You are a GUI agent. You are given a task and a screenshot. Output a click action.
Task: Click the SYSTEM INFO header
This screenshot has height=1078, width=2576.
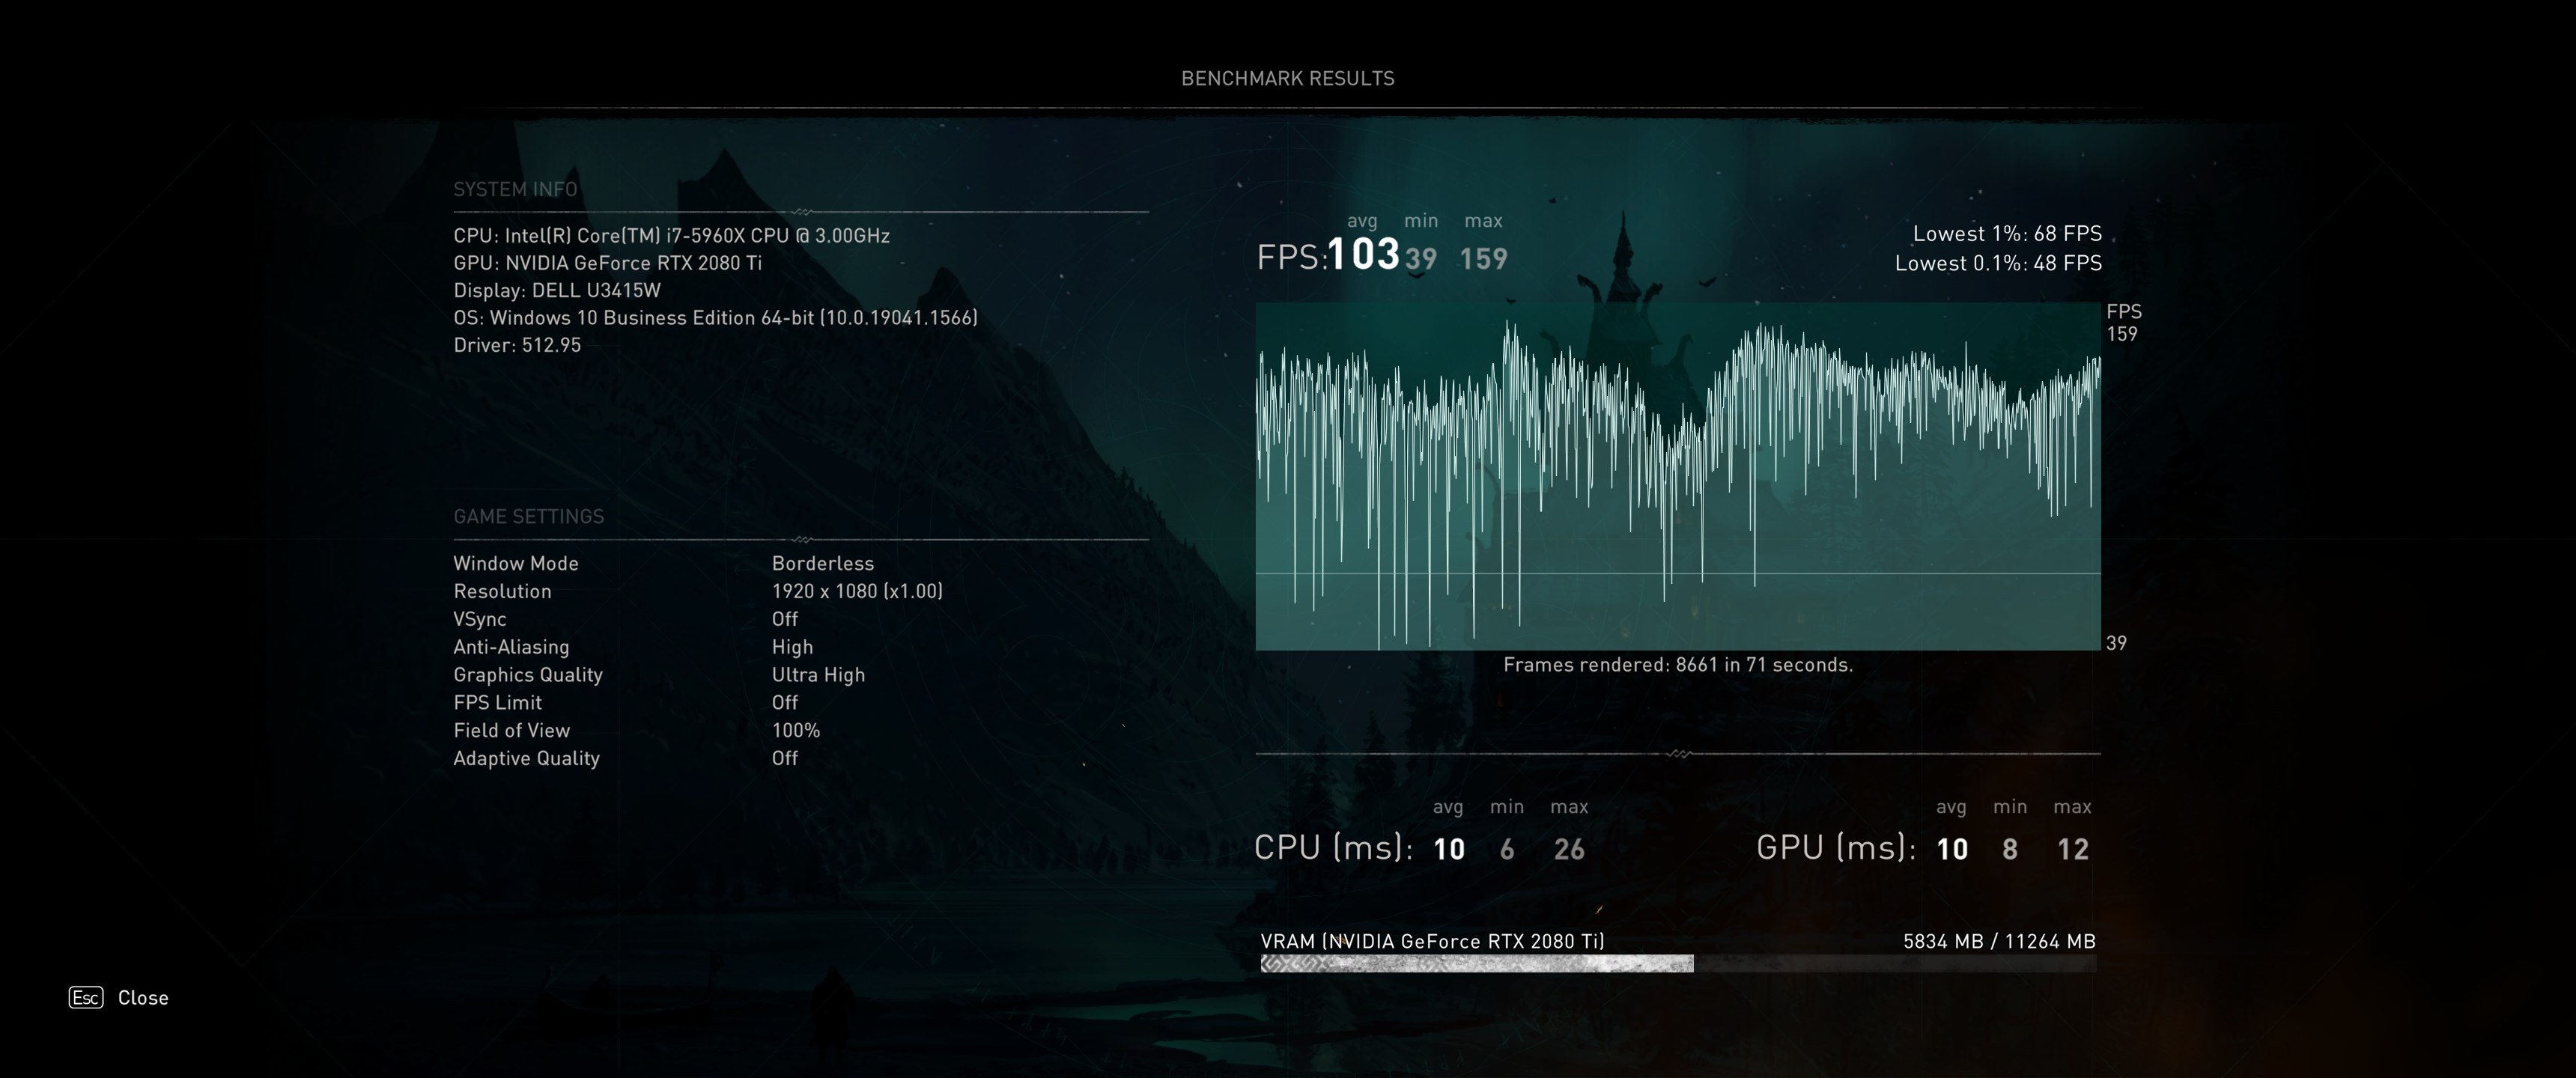point(515,189)
